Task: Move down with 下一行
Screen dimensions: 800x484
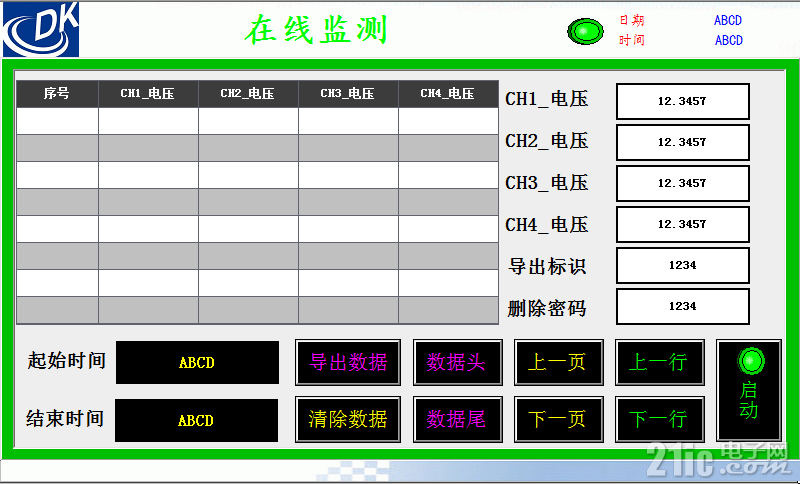Action: point(660,419)
